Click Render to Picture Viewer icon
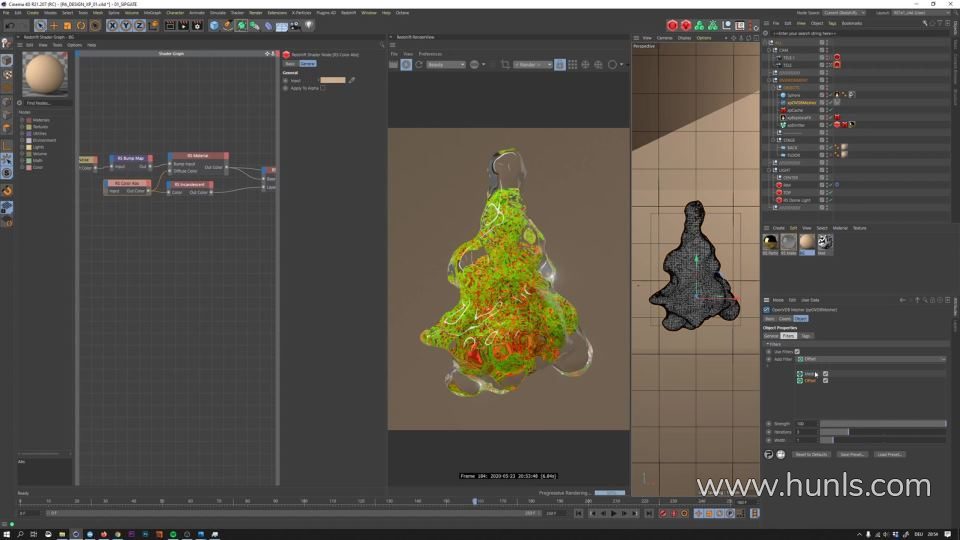960x540 pixels. point(183,26)
